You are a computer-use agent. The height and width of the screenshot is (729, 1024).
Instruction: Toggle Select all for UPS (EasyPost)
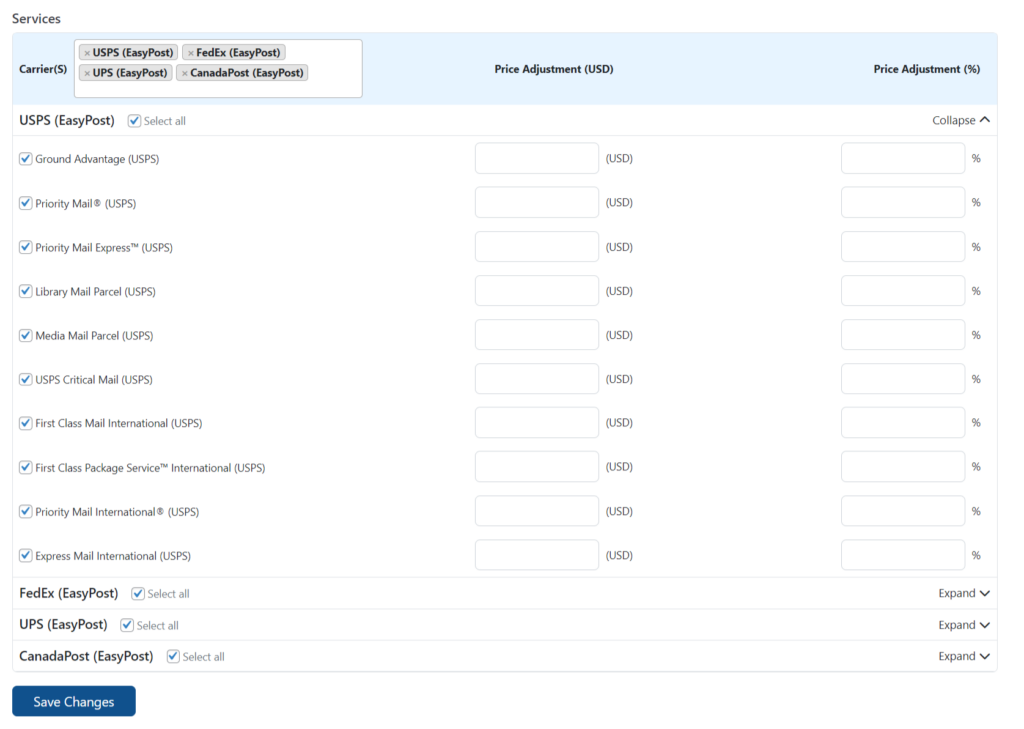[x=127, y=625]
